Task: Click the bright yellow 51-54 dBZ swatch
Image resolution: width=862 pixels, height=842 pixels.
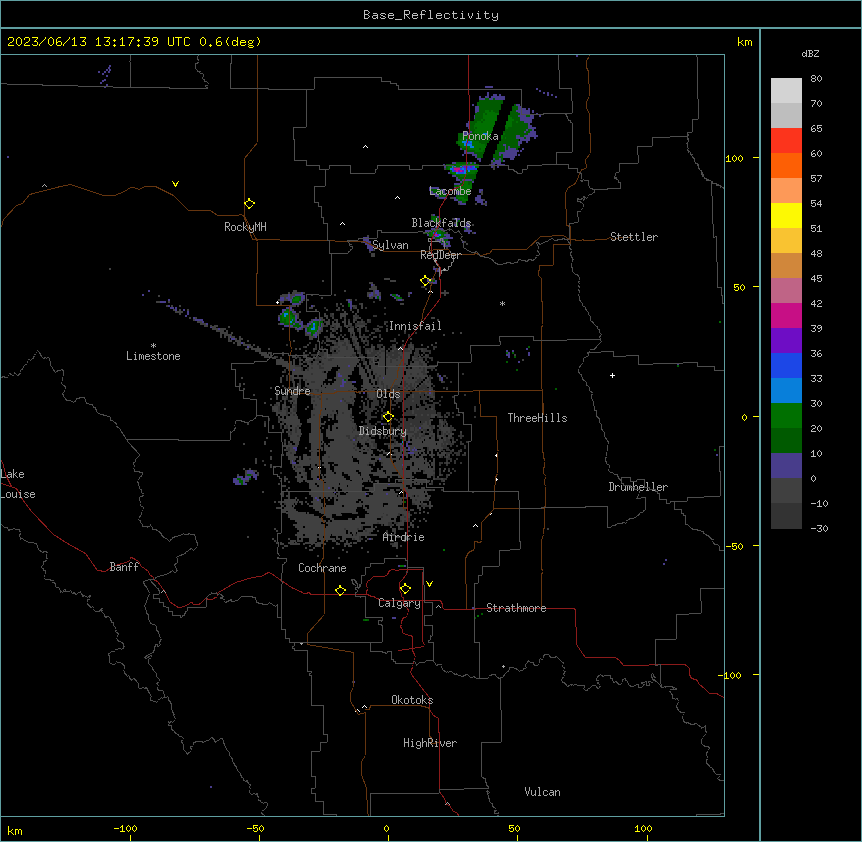Action: click(x=786, y=215)
